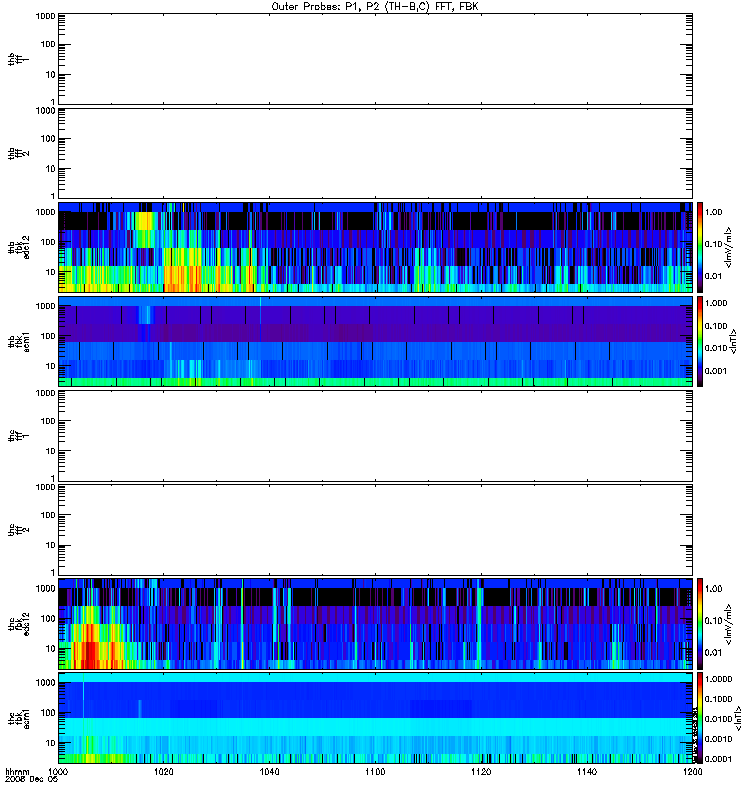Click the plot title Outer Probes: P1, P2
The width and height of the screenshot is (750, 800).
(374, 7)
